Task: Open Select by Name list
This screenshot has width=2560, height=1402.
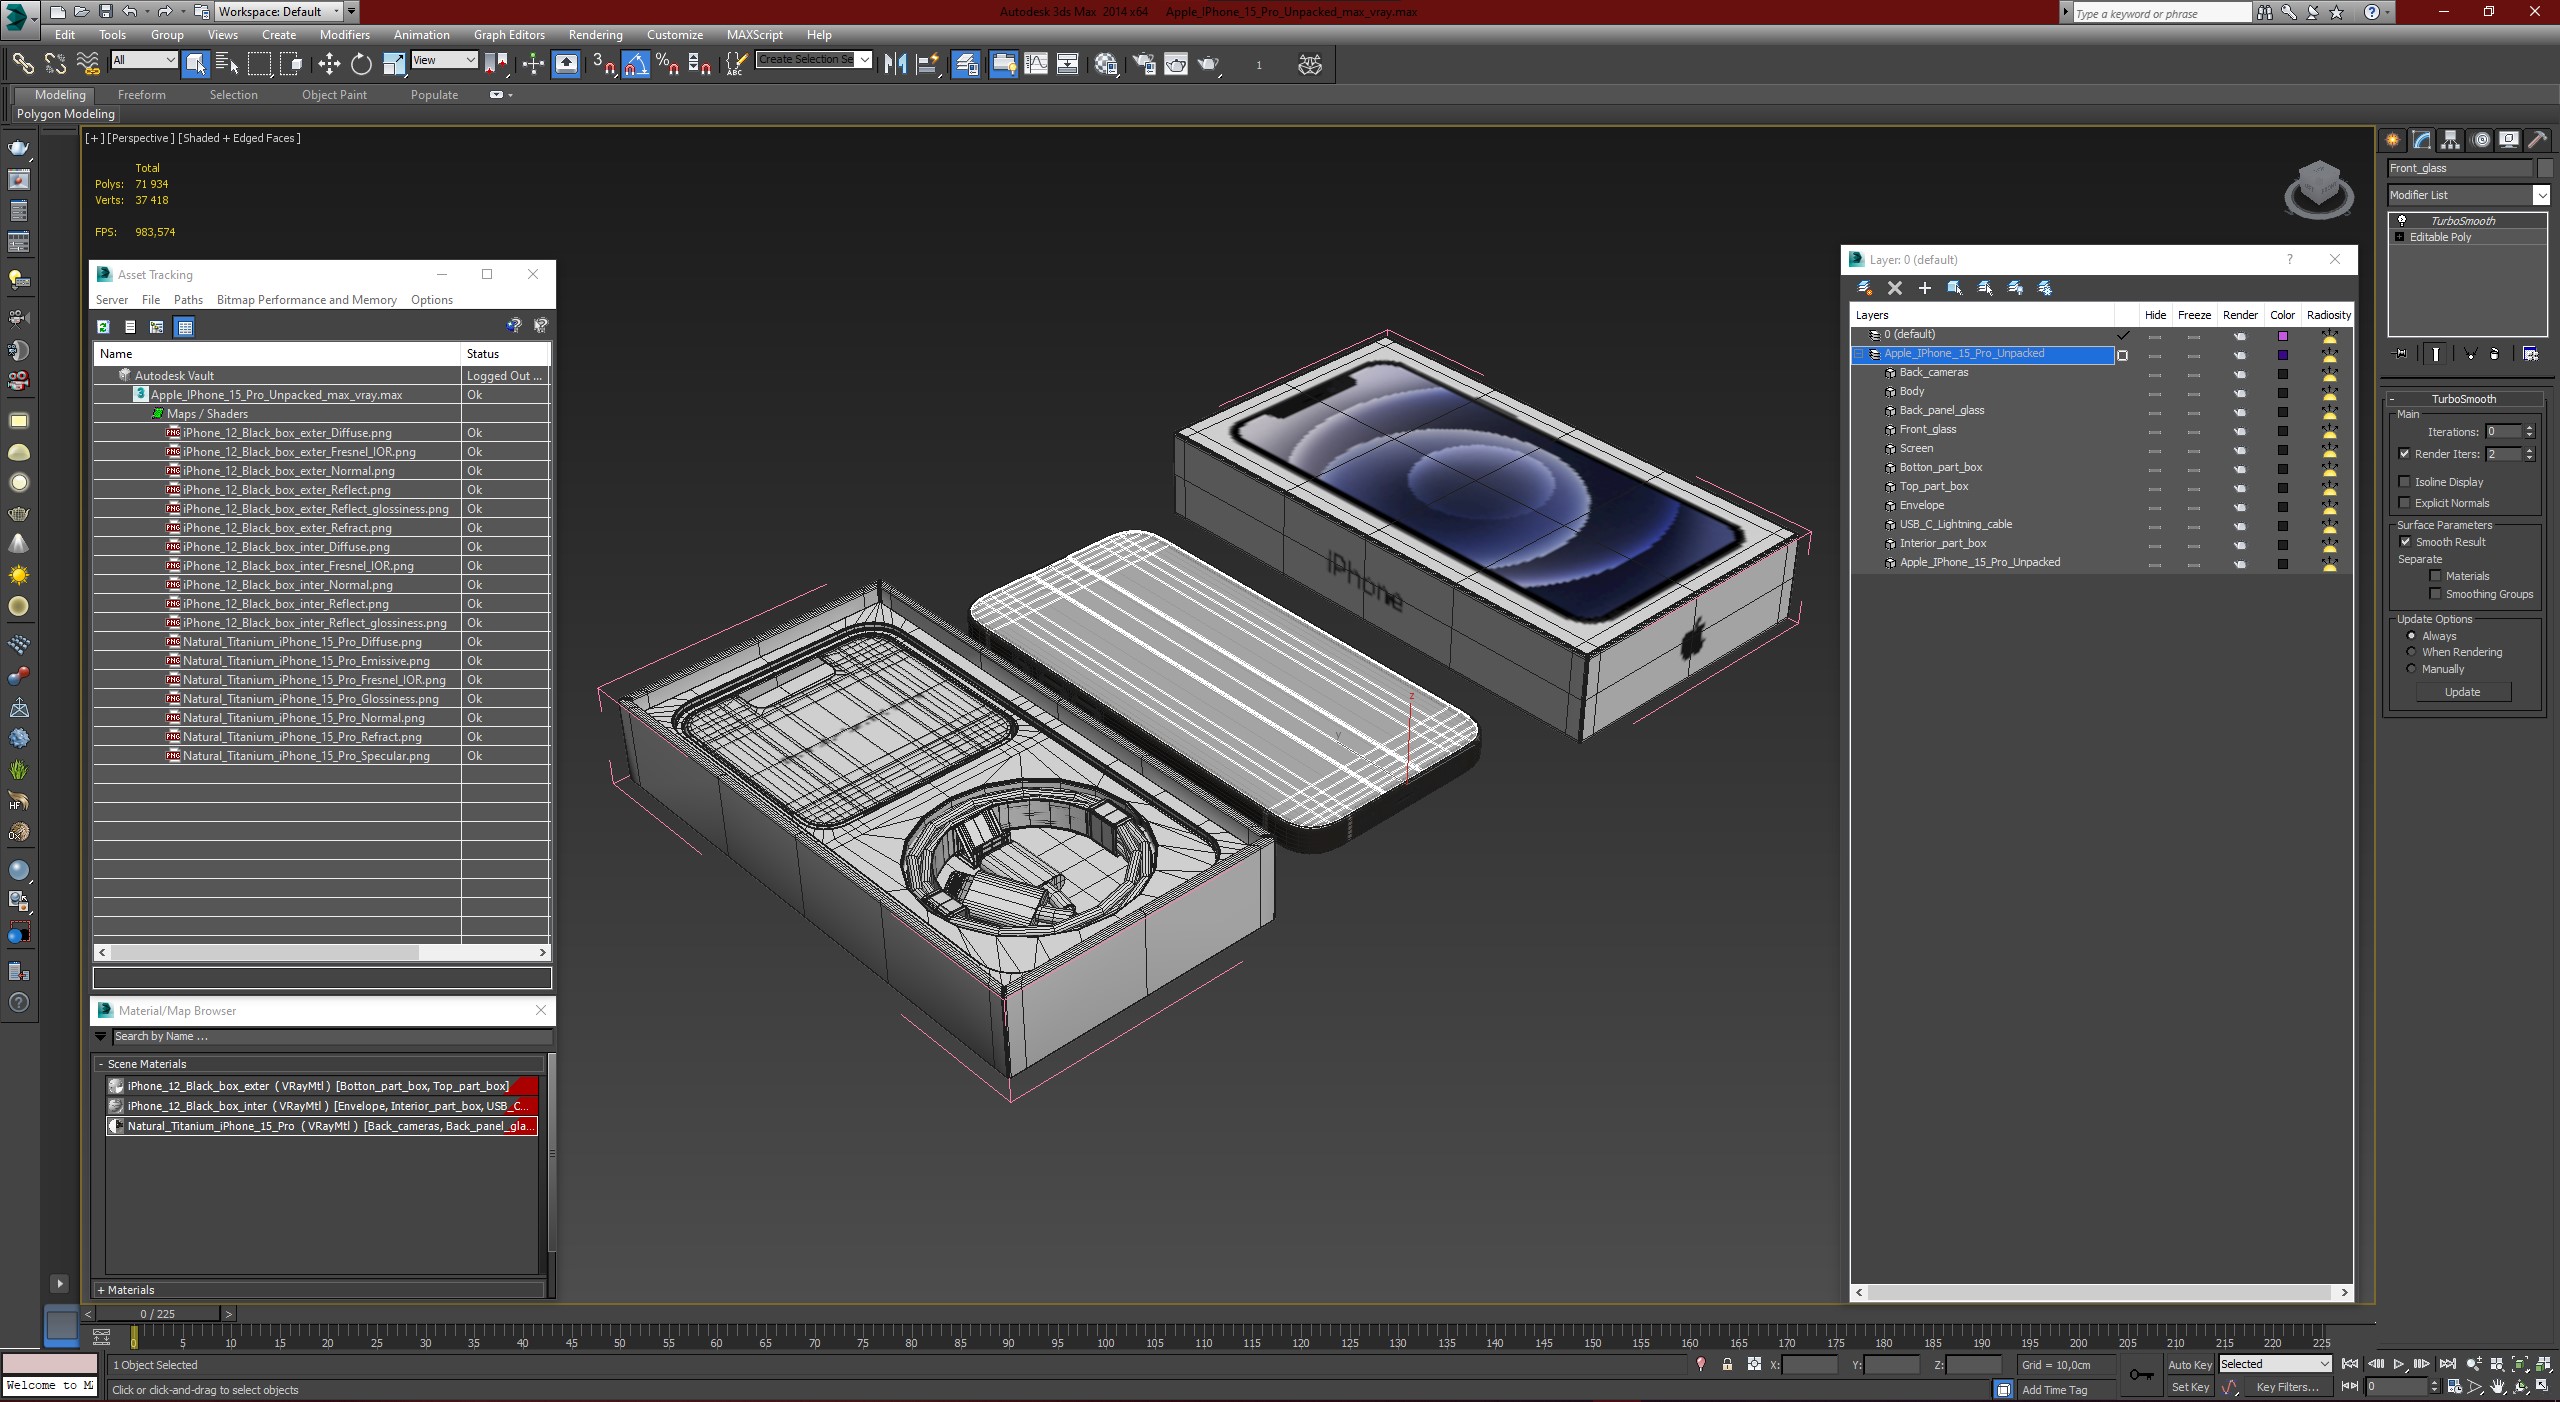Action: (x=227, y=64)
